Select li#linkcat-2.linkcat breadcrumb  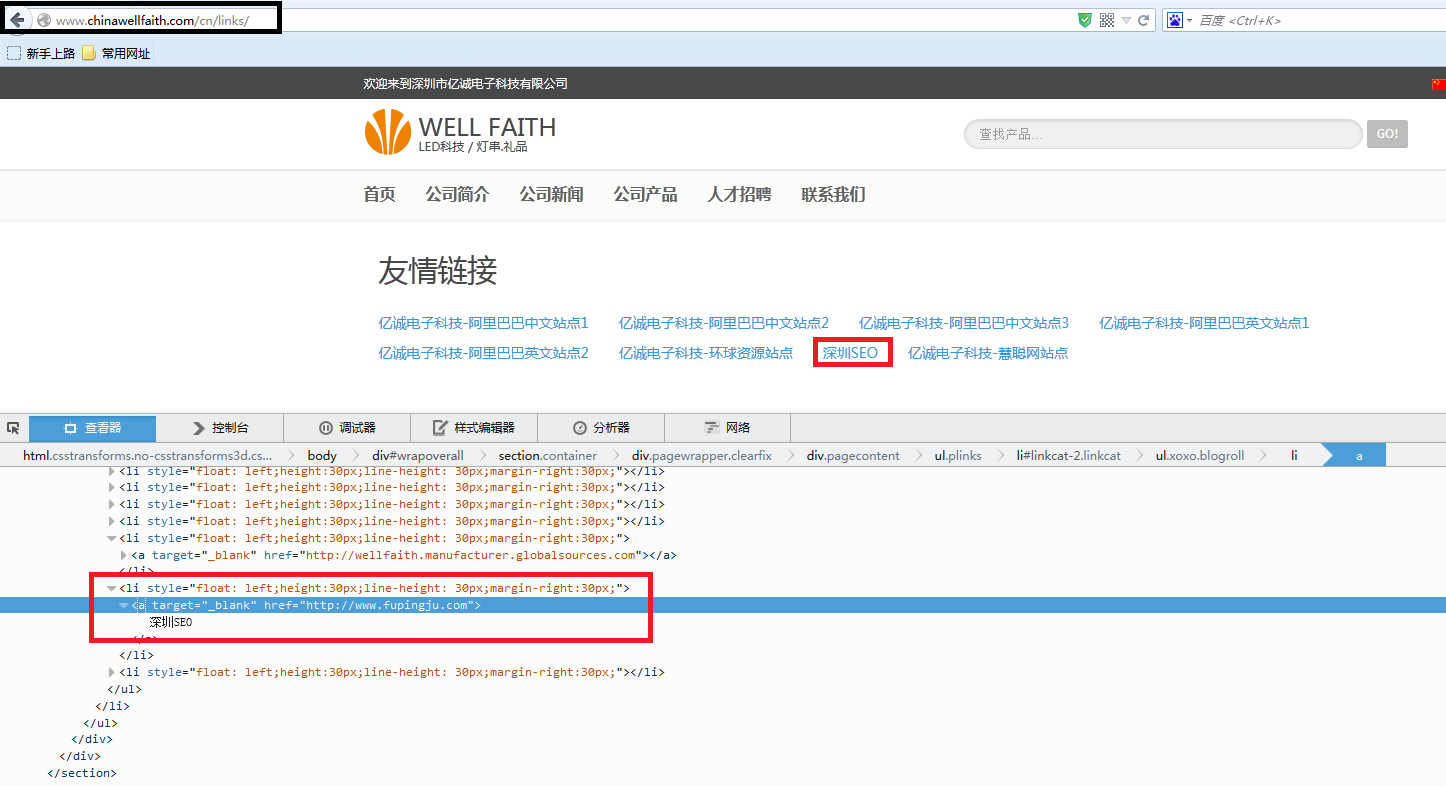1068,455
